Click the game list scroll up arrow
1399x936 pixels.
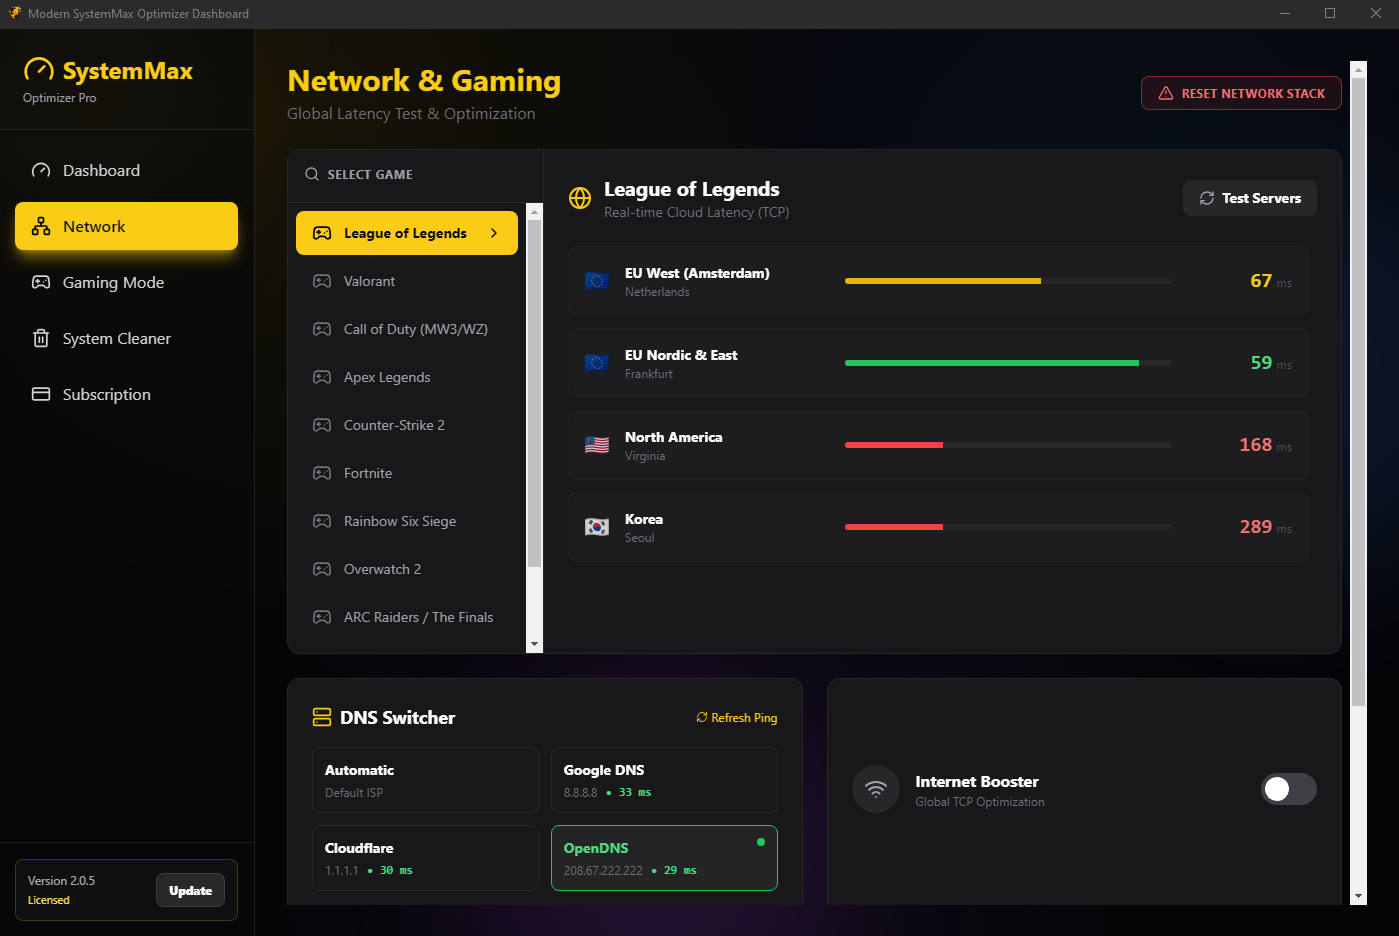tap(534, 211)
